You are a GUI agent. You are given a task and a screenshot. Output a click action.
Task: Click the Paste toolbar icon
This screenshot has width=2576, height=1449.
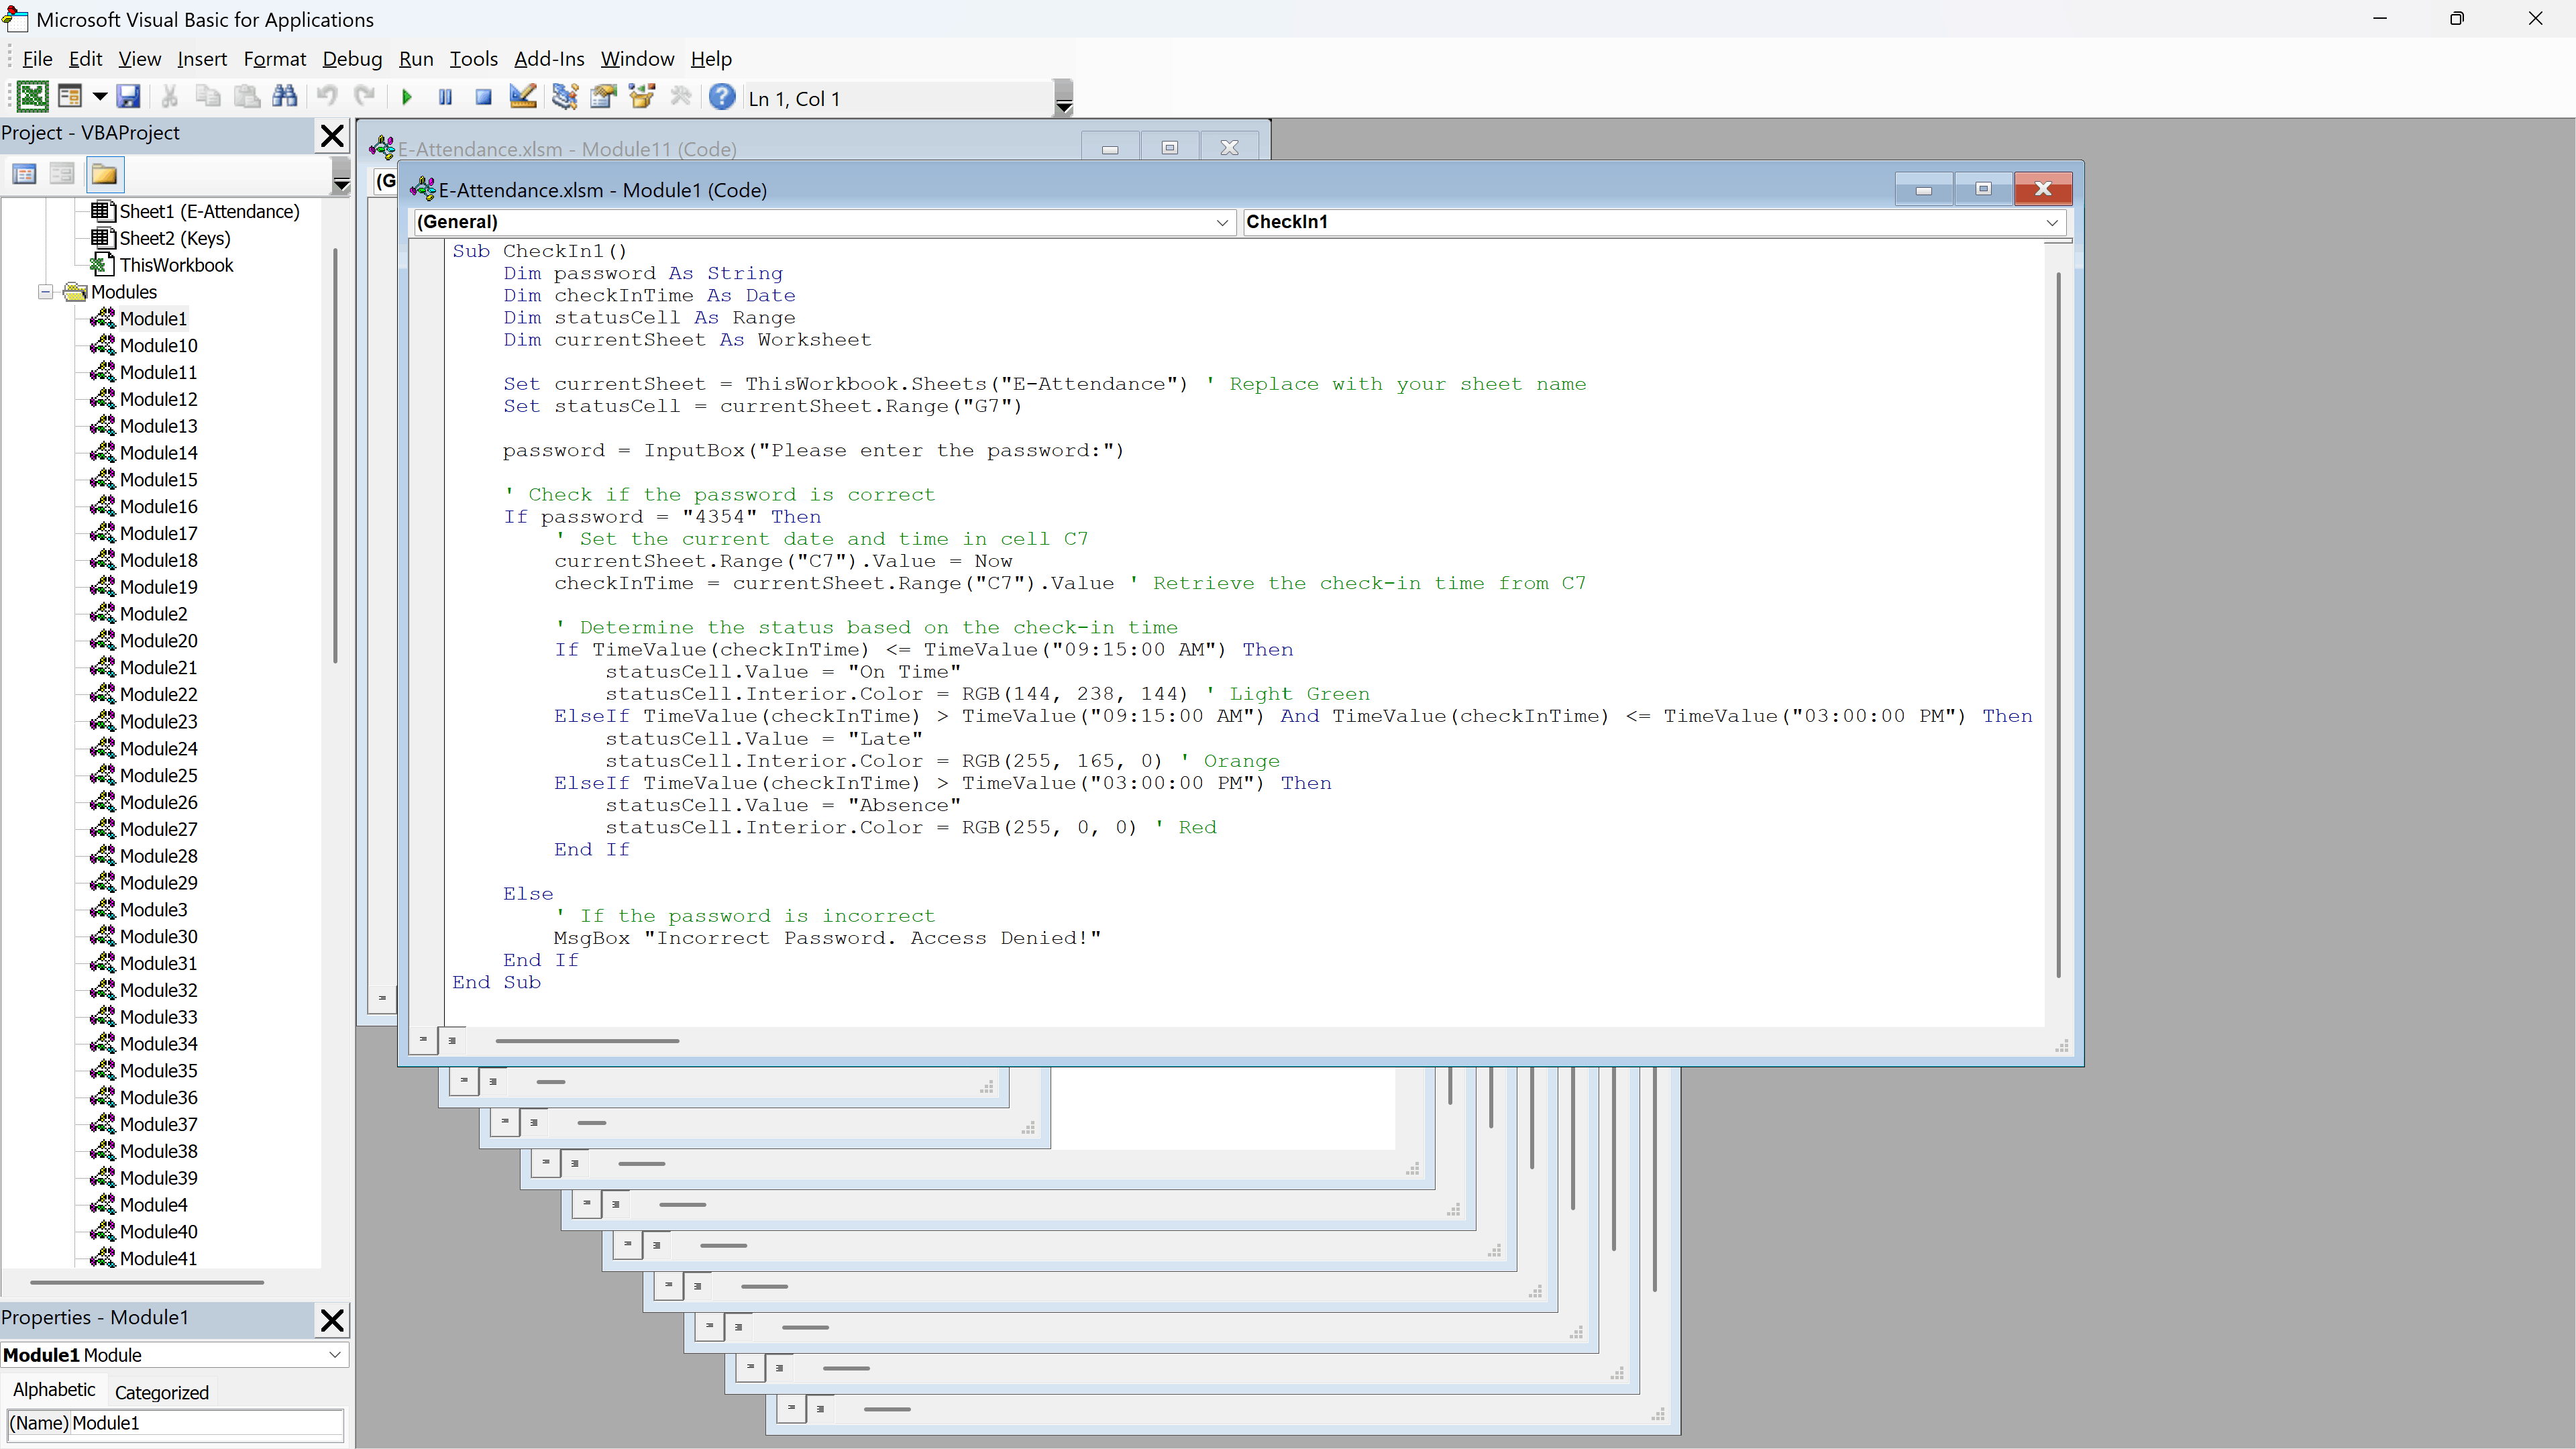247,97
